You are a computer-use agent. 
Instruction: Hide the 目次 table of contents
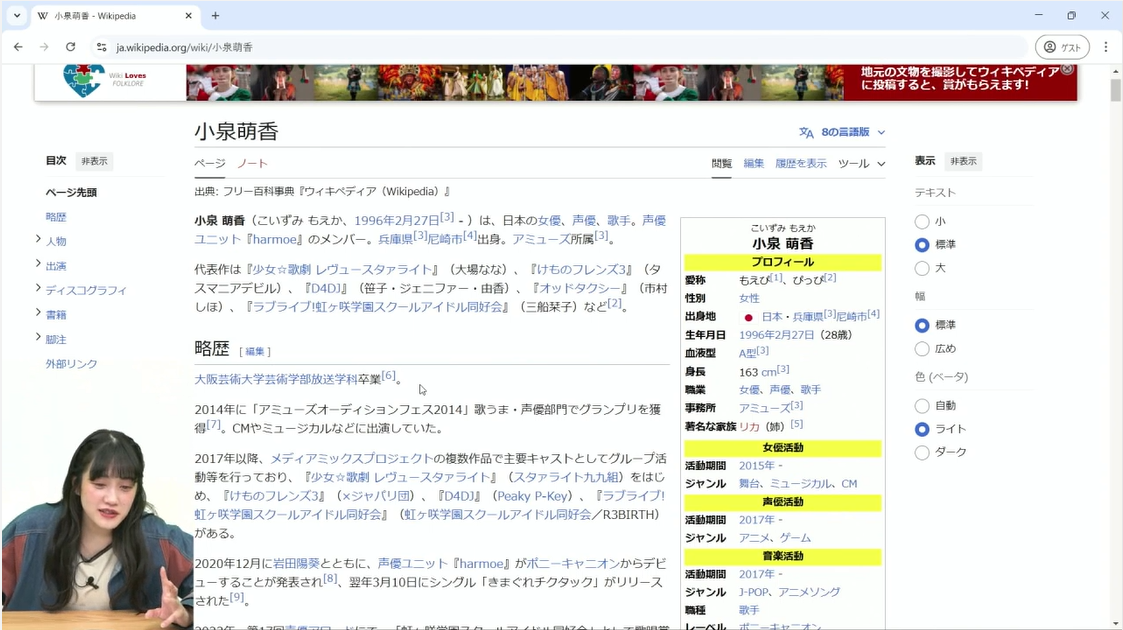coord(94,161)
